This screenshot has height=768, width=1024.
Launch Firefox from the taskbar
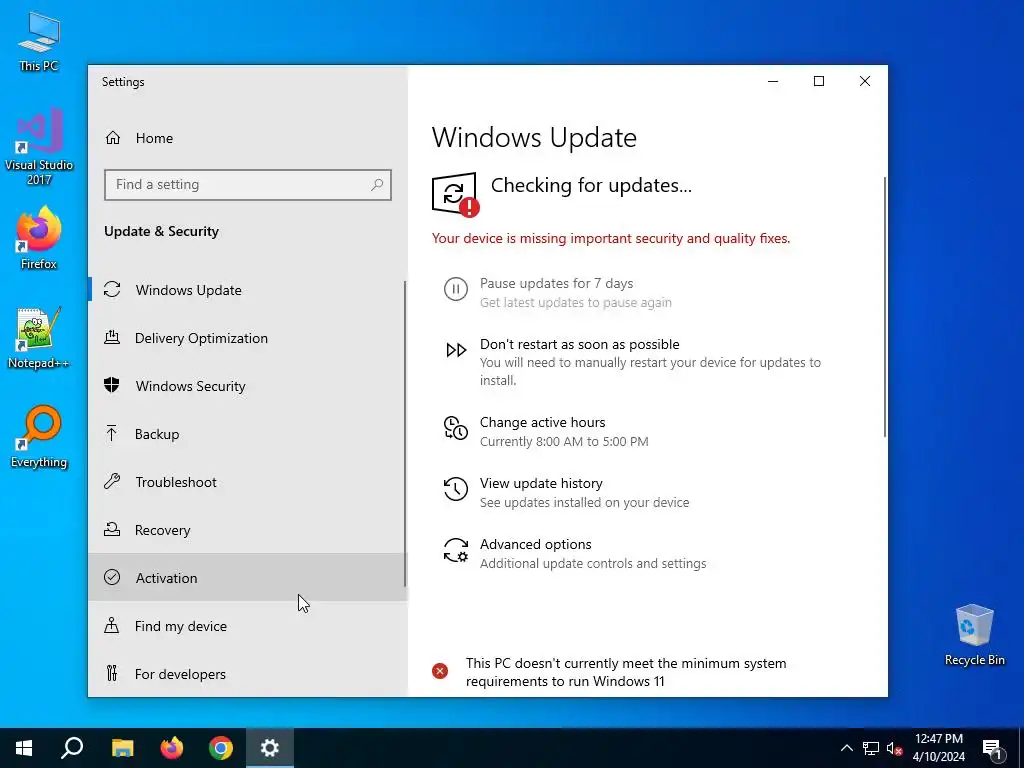pos(172,748)
